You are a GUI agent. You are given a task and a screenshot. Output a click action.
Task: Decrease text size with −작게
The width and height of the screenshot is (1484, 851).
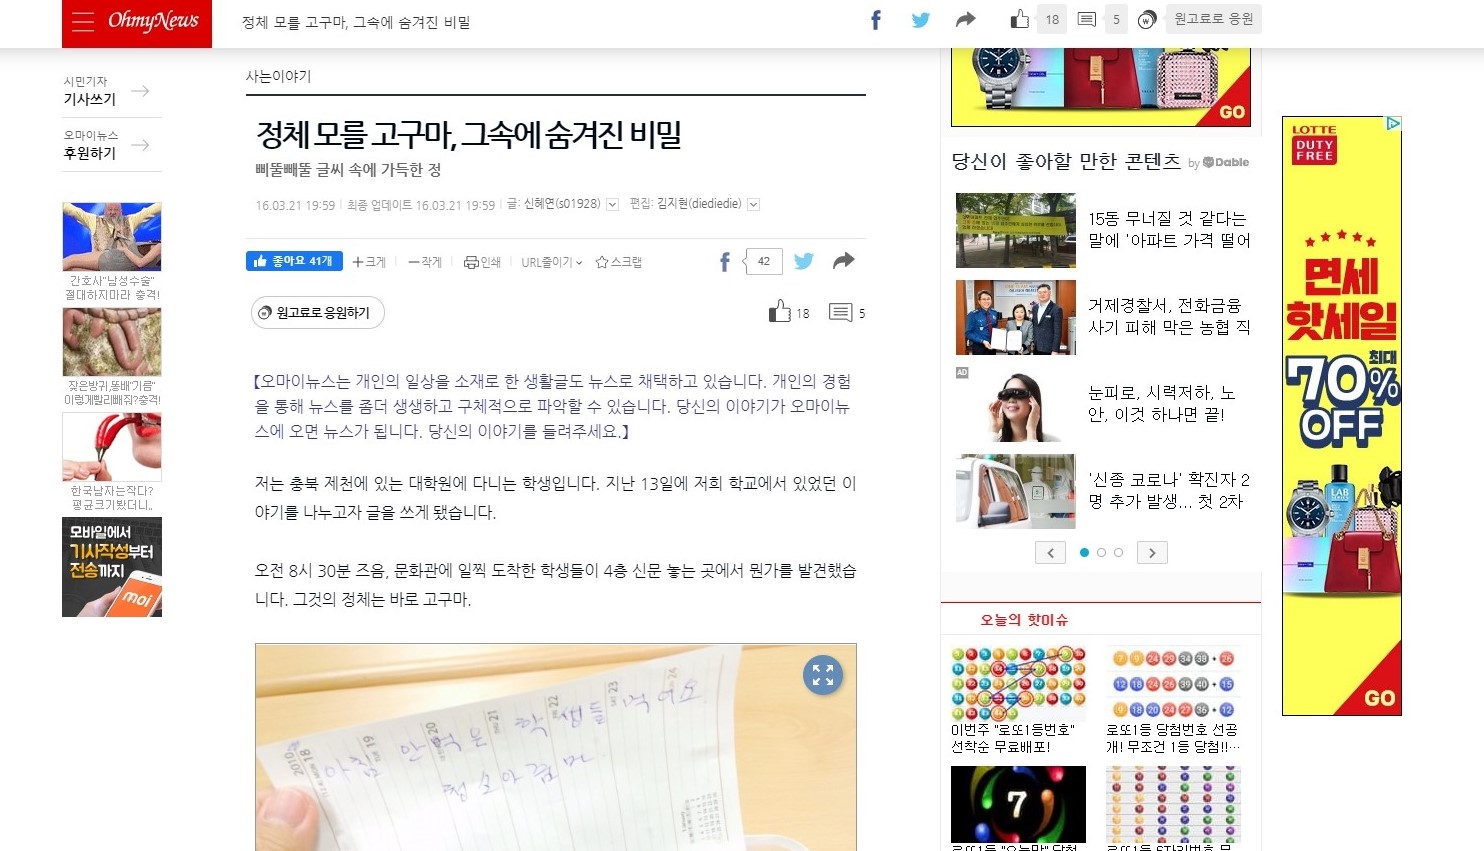[x=425, y=262]
